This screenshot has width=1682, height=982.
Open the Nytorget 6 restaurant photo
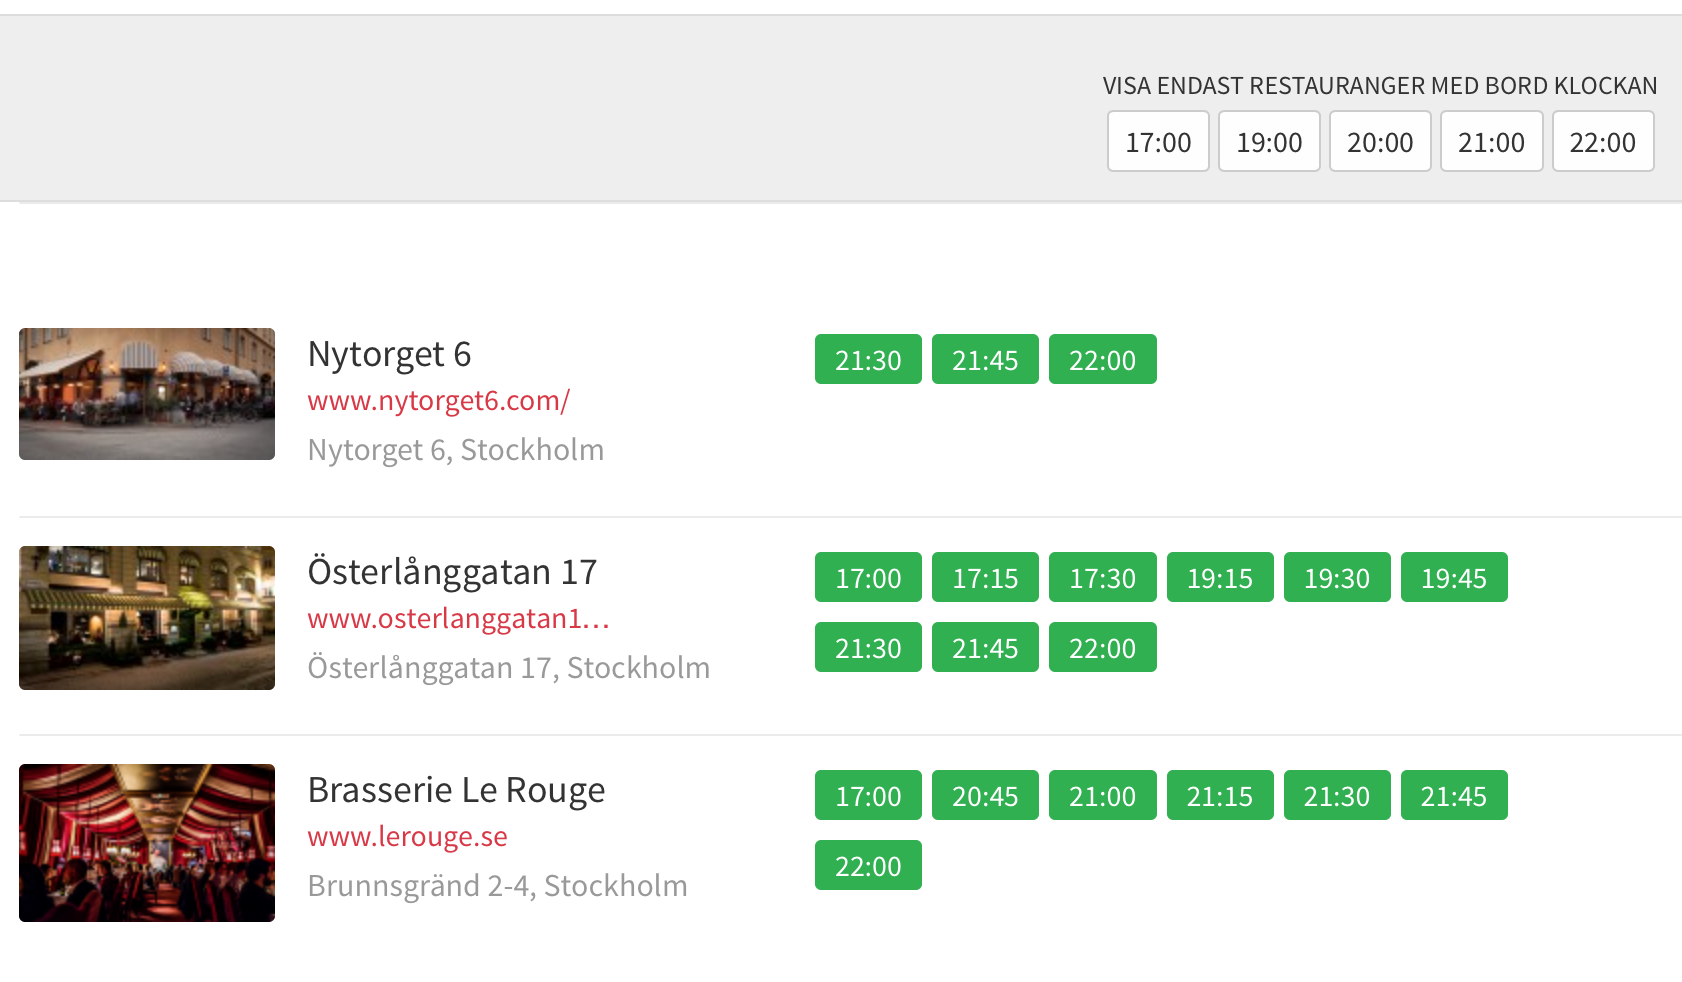click(x=147, y=394)
